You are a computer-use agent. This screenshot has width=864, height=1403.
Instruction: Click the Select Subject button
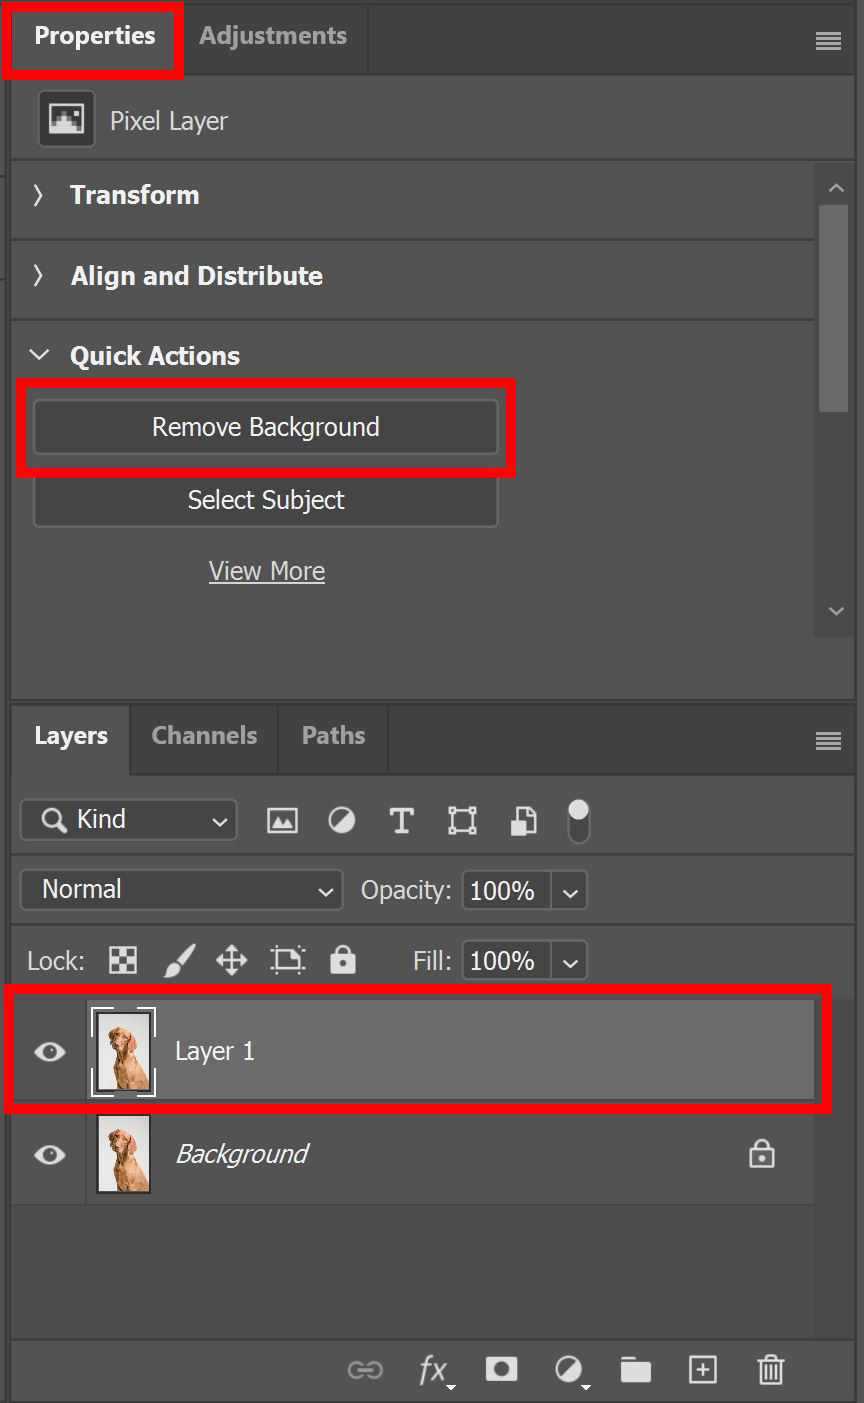[x=265, y=500]
